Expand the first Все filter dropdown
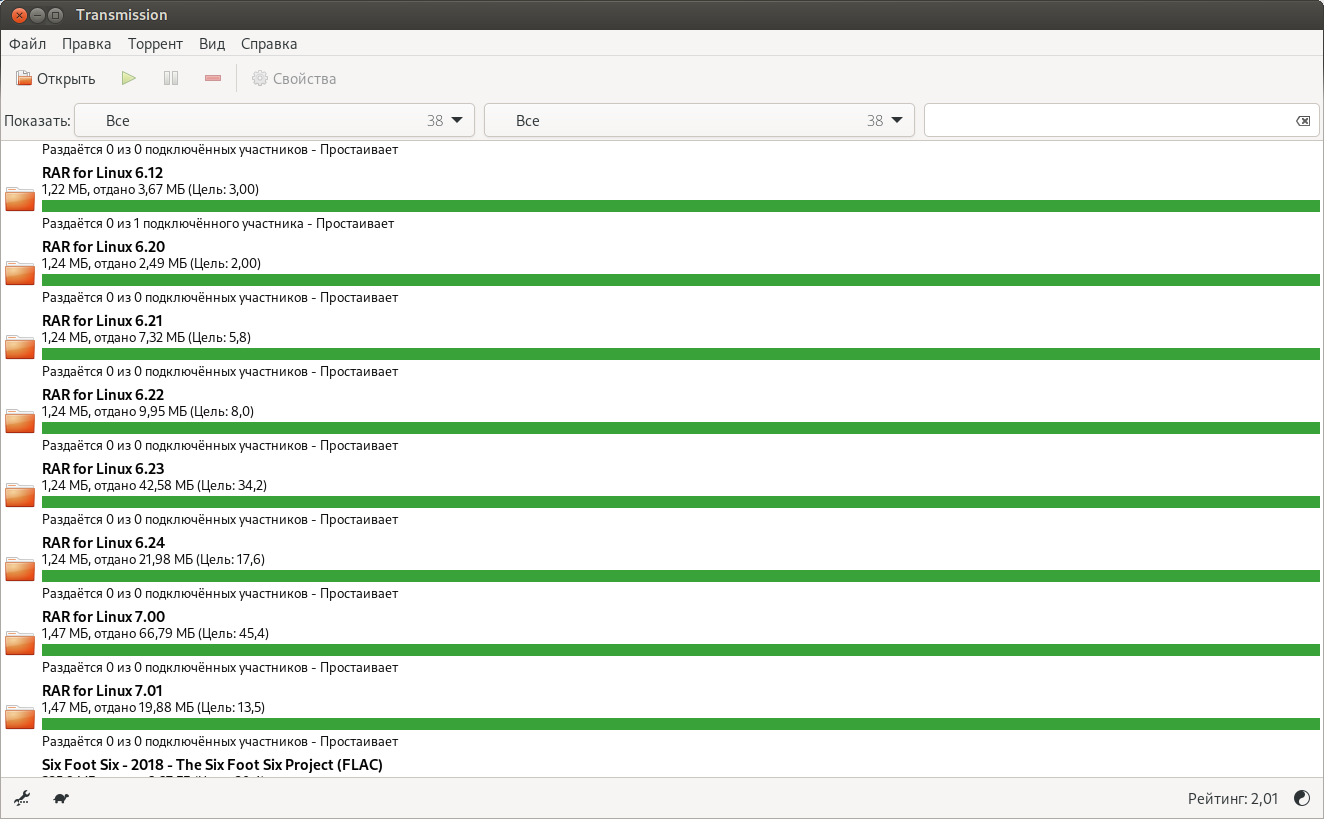The image size is (1324, 819). coord(273,120)
